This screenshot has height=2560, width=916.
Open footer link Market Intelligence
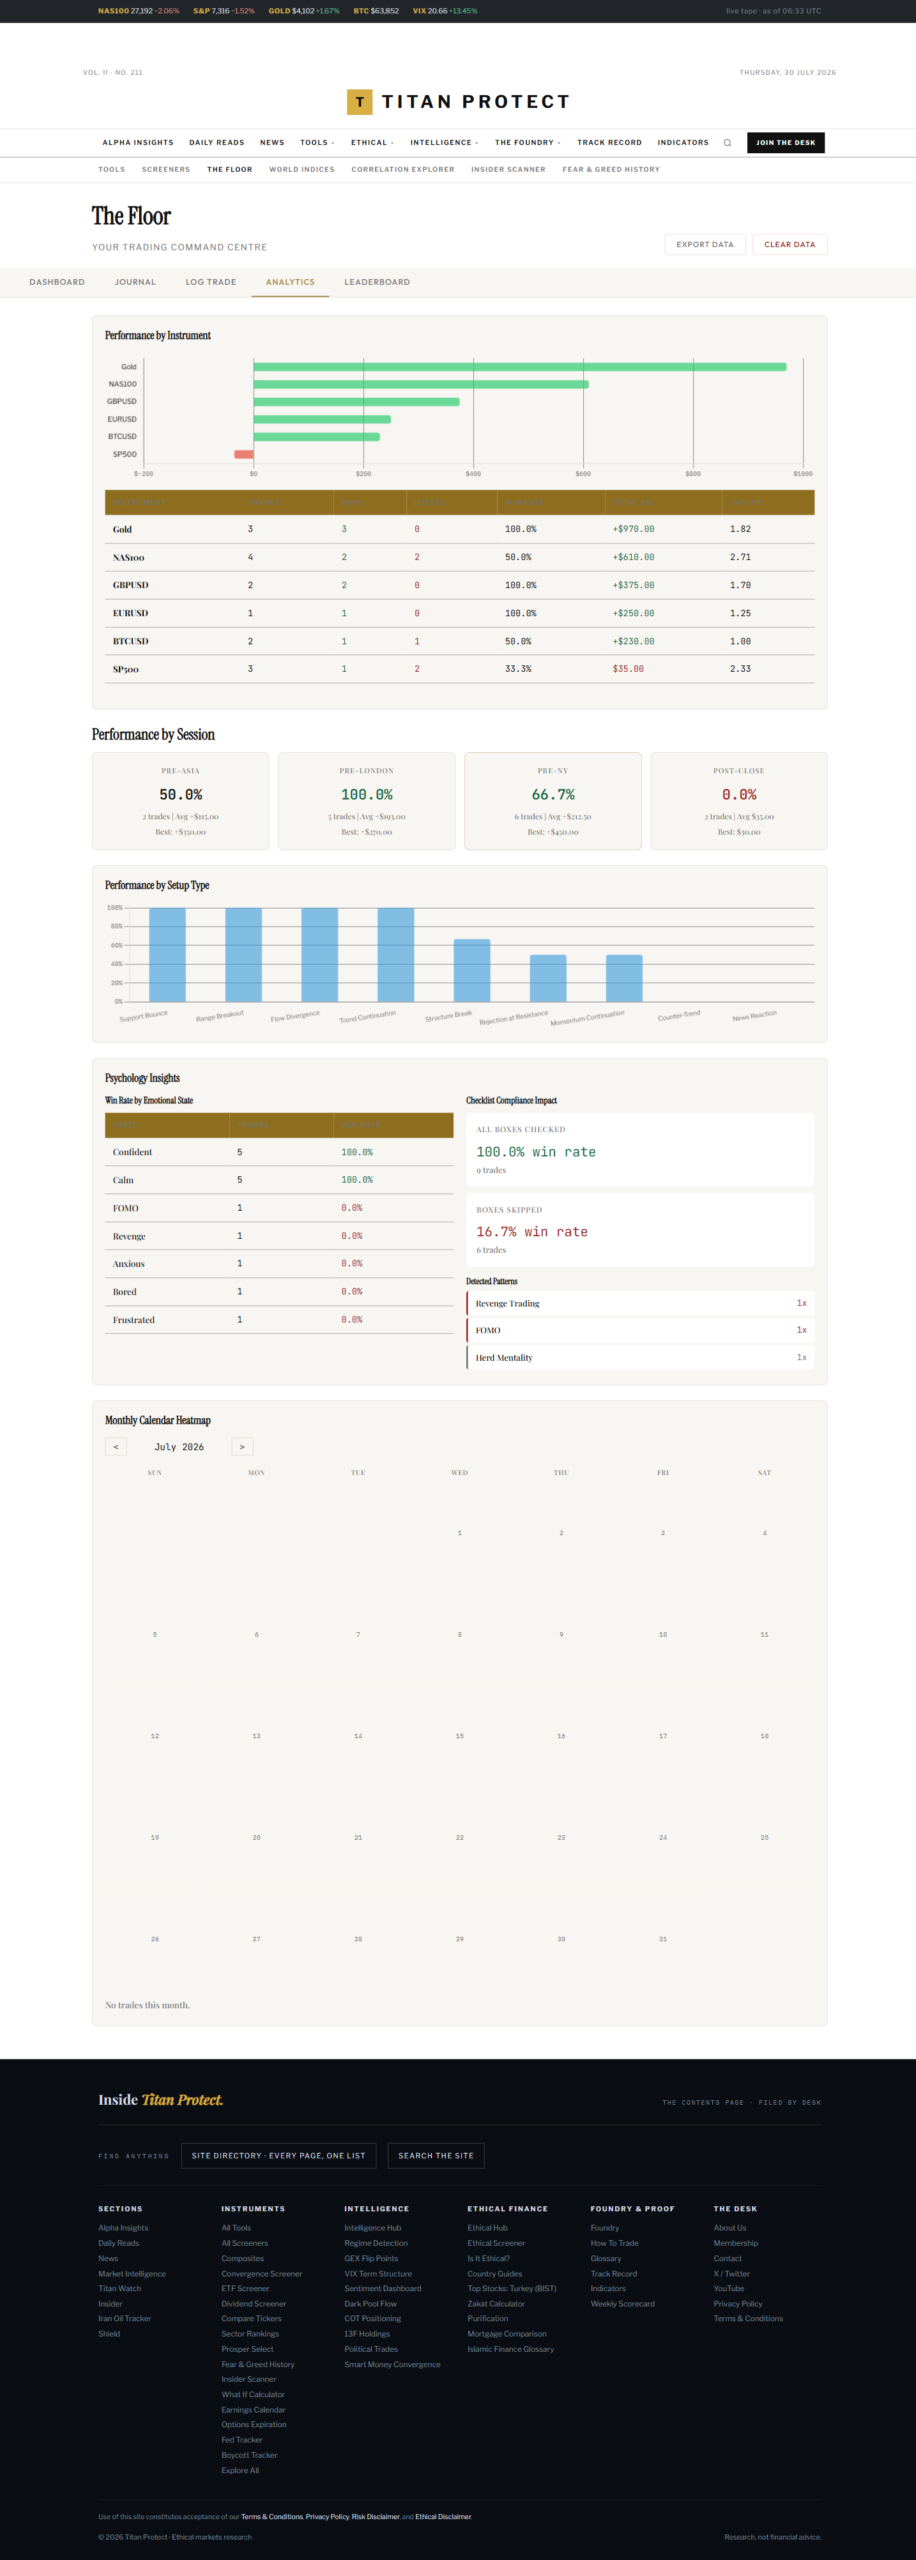pyautogui.click(x=132, y=2274)
